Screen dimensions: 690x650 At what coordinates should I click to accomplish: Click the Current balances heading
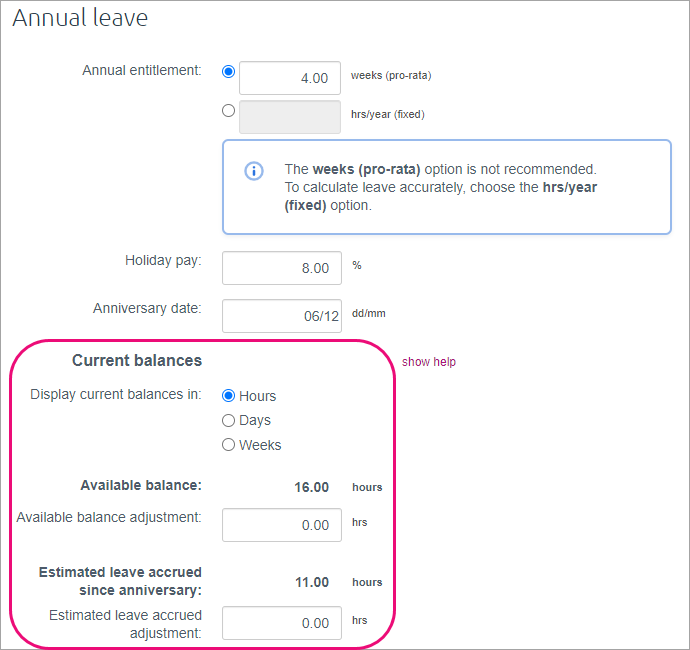pyautogui.click(x=137, y=361)
